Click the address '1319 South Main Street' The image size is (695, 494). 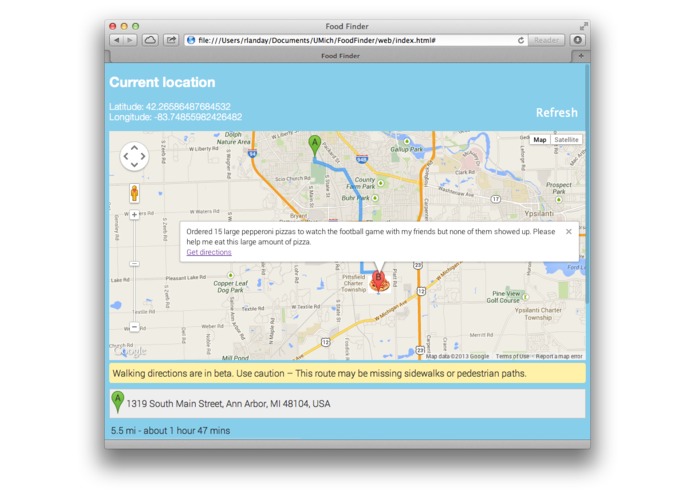[x=228, y=404]
